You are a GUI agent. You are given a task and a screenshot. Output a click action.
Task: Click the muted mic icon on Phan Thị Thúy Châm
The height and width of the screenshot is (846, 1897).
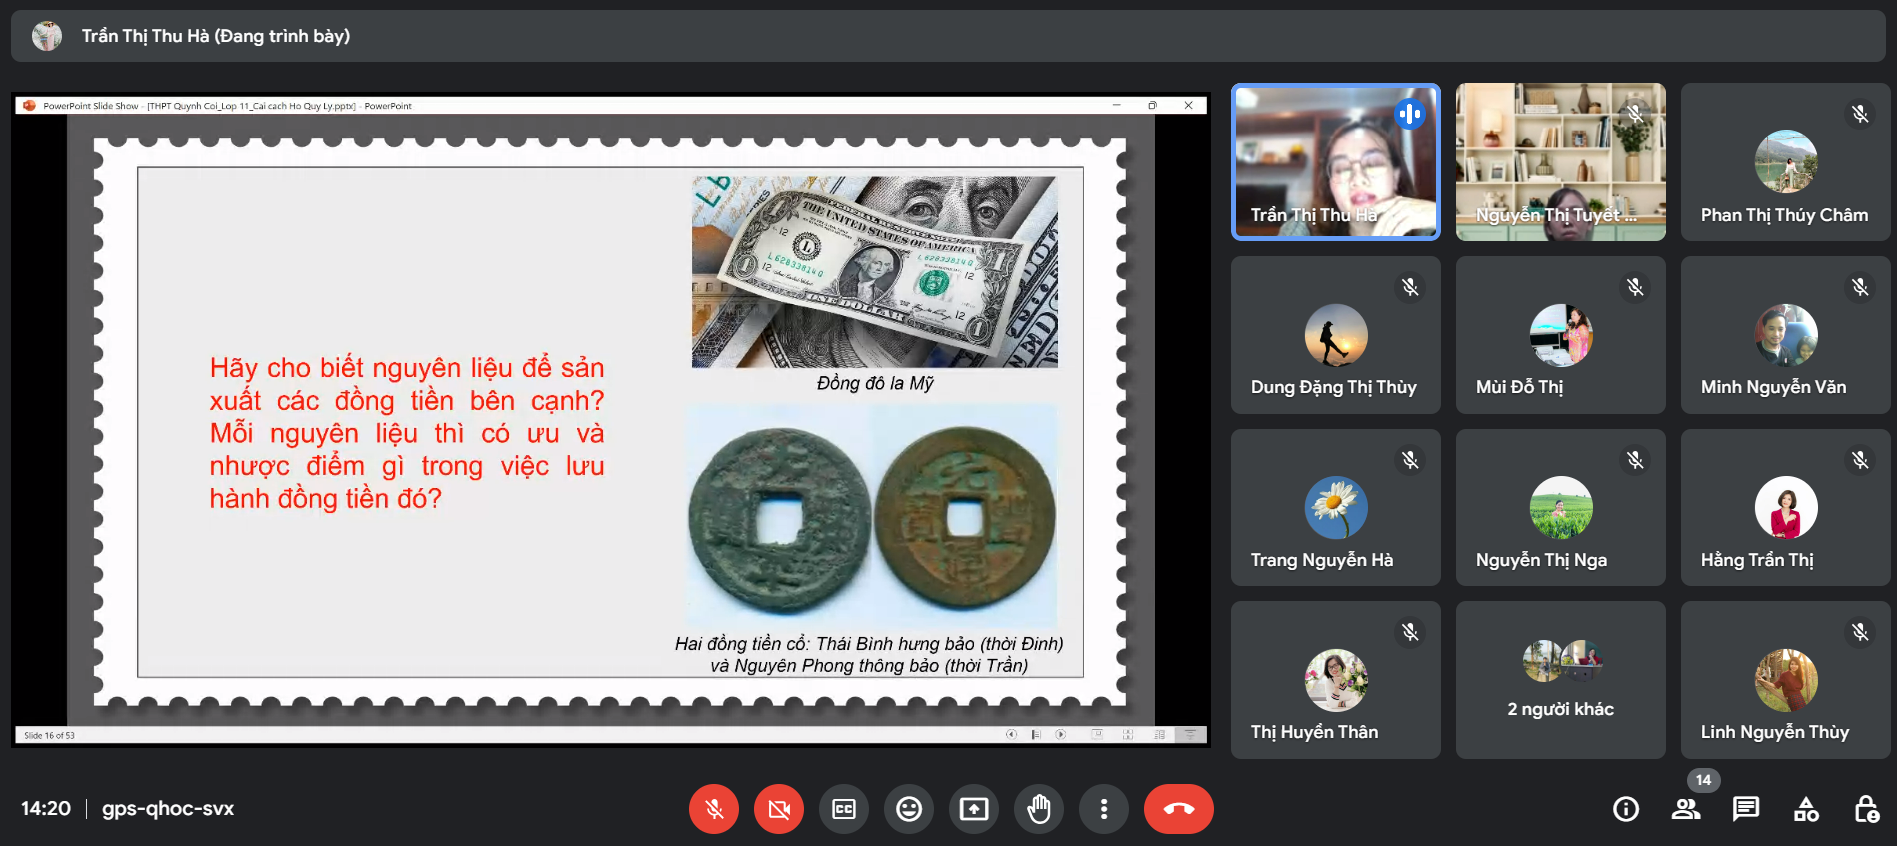pos(1860,114)
